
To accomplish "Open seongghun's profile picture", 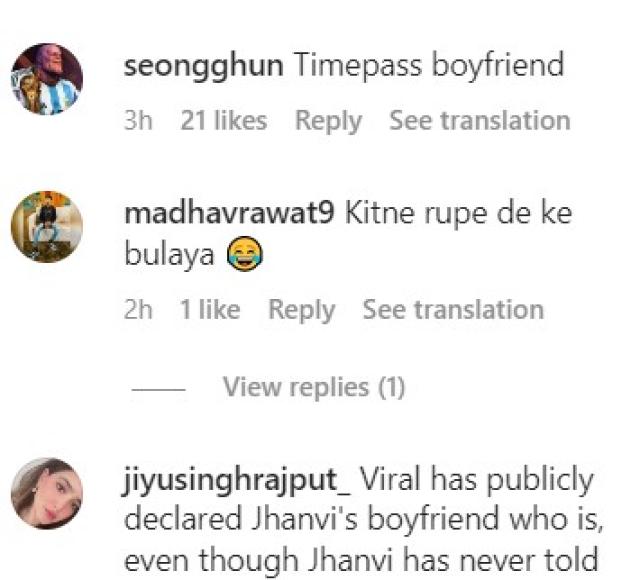I will pos(47,79).
